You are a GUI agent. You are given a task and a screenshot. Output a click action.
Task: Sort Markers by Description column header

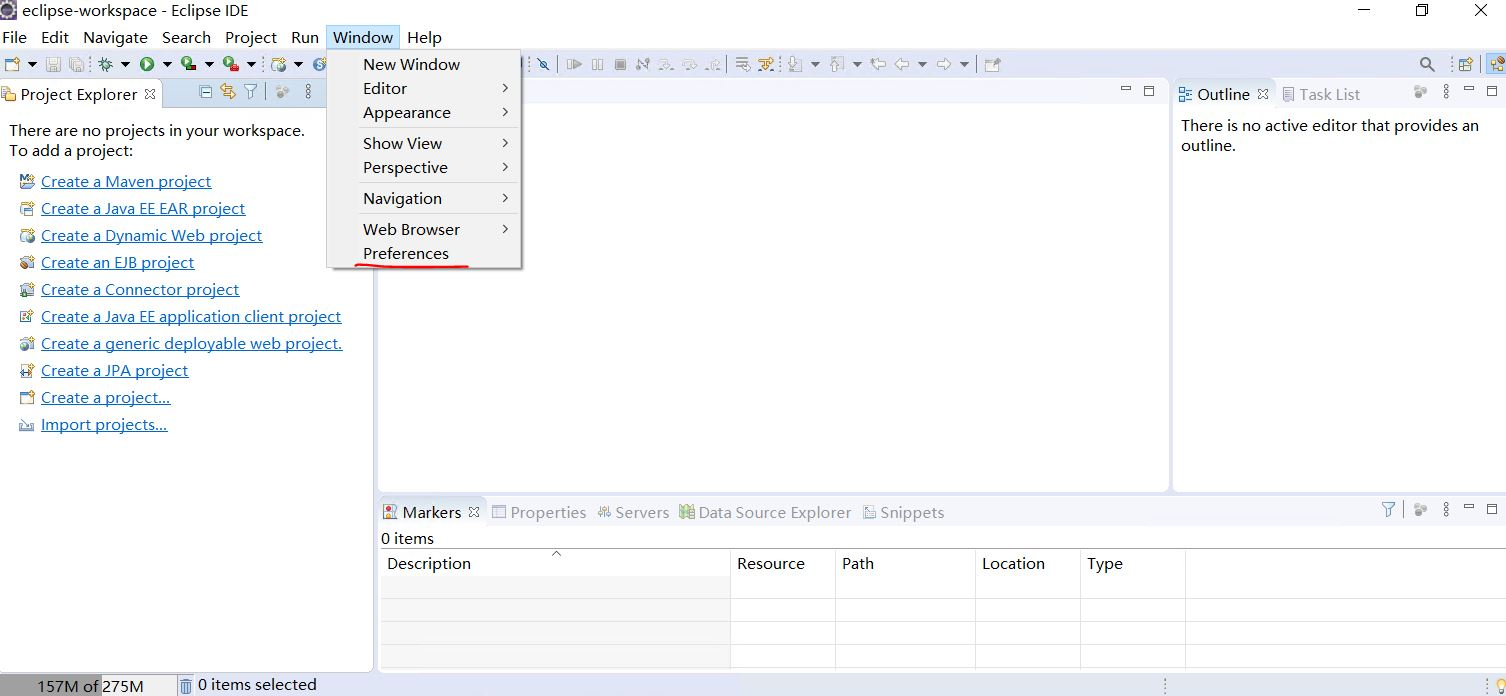click(556, 563)
